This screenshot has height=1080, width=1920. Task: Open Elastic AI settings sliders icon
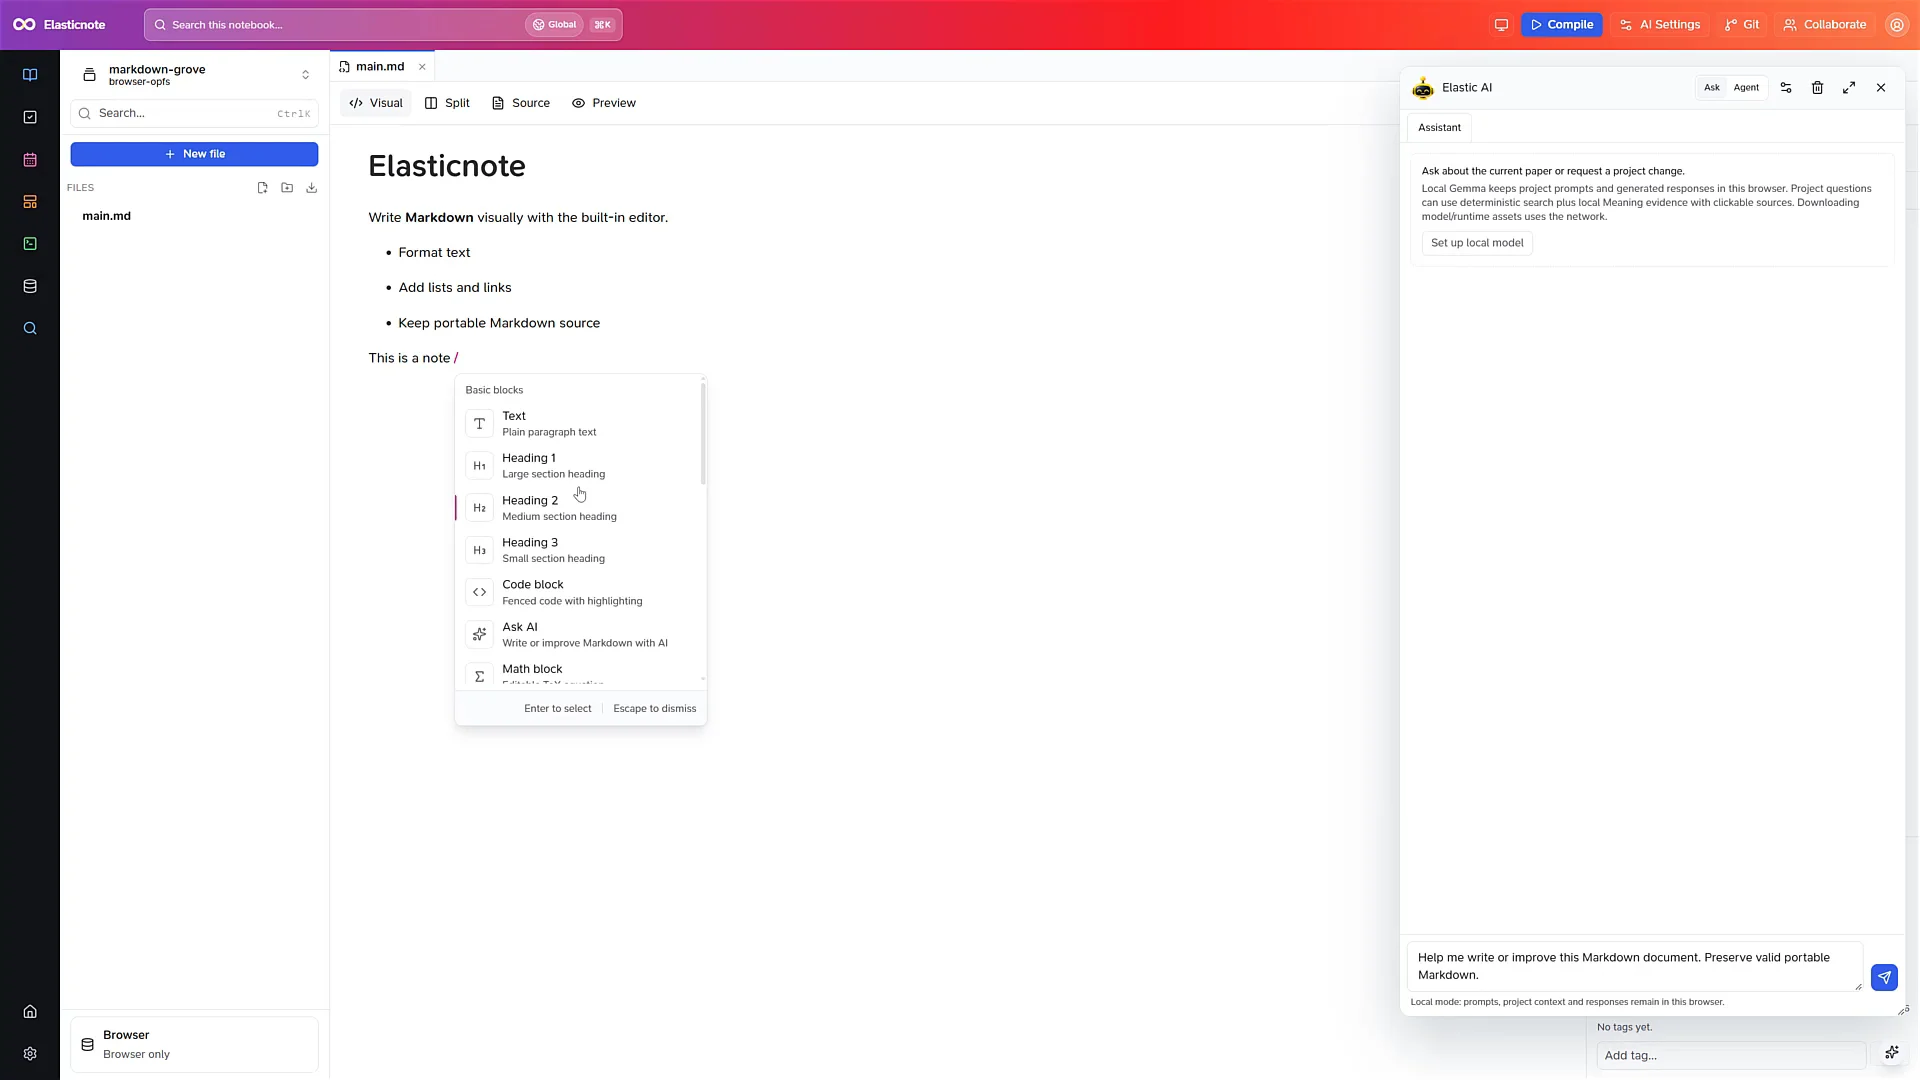pos(1786,88)
